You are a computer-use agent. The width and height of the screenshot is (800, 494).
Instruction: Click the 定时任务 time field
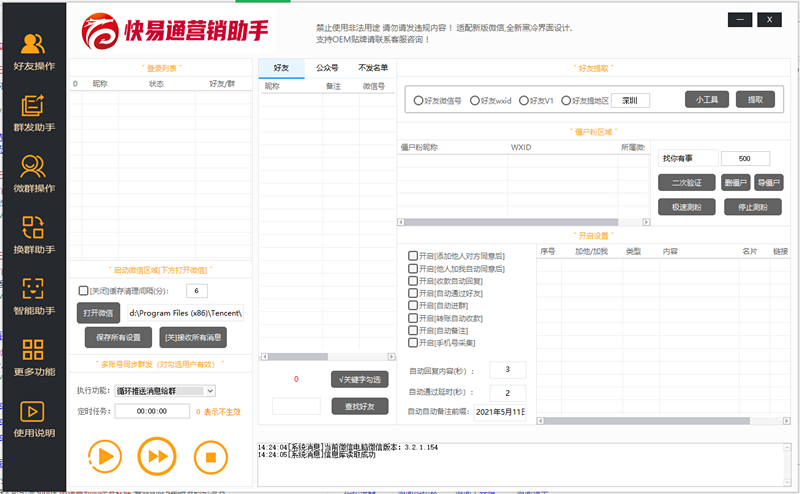pos(152,411)
